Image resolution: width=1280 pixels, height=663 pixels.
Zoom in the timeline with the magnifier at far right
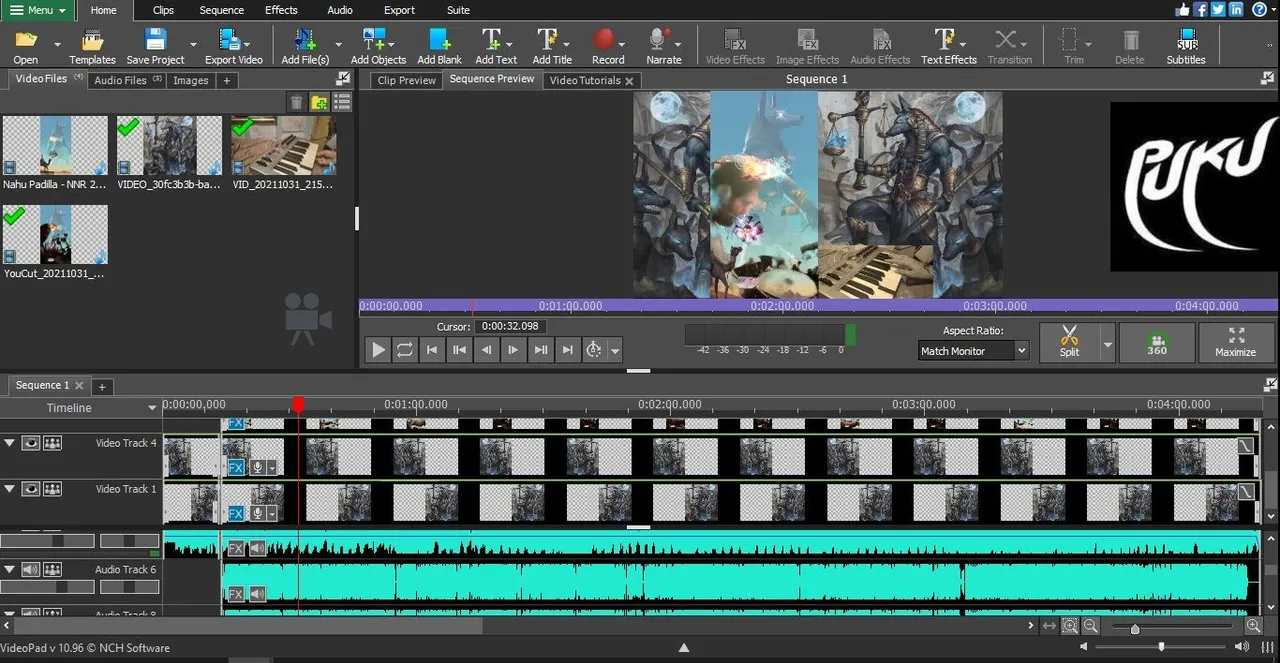coord(1253,626)
